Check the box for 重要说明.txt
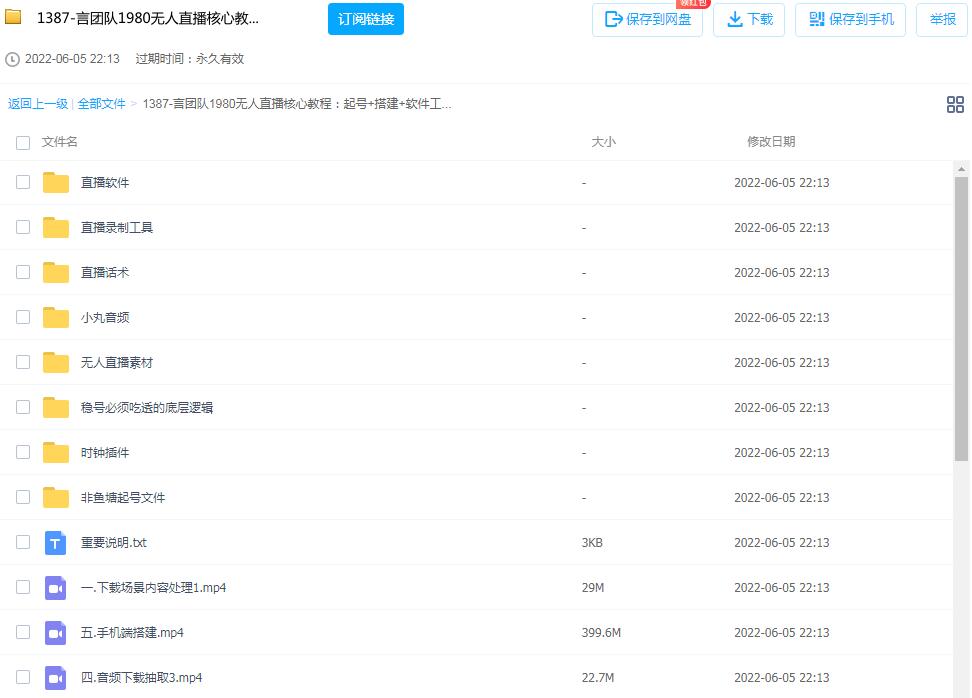 pos(23,542)
